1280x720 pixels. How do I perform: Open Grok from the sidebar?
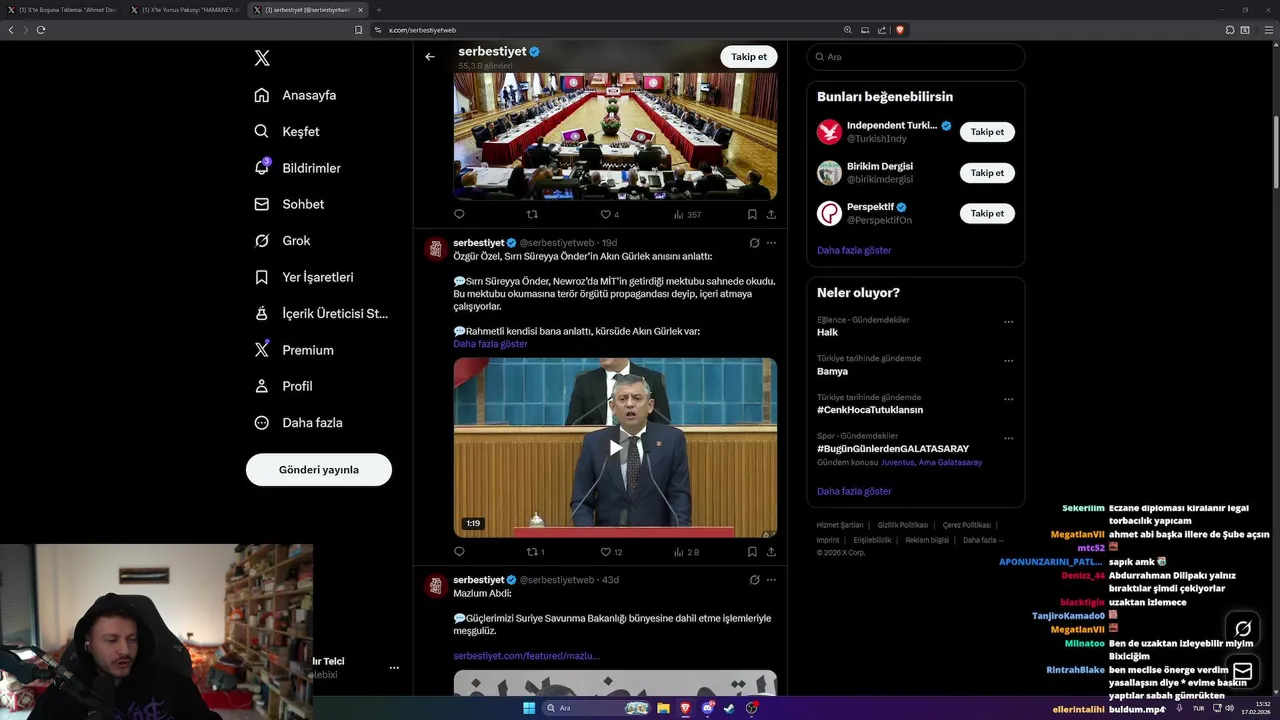pos(282,241)
